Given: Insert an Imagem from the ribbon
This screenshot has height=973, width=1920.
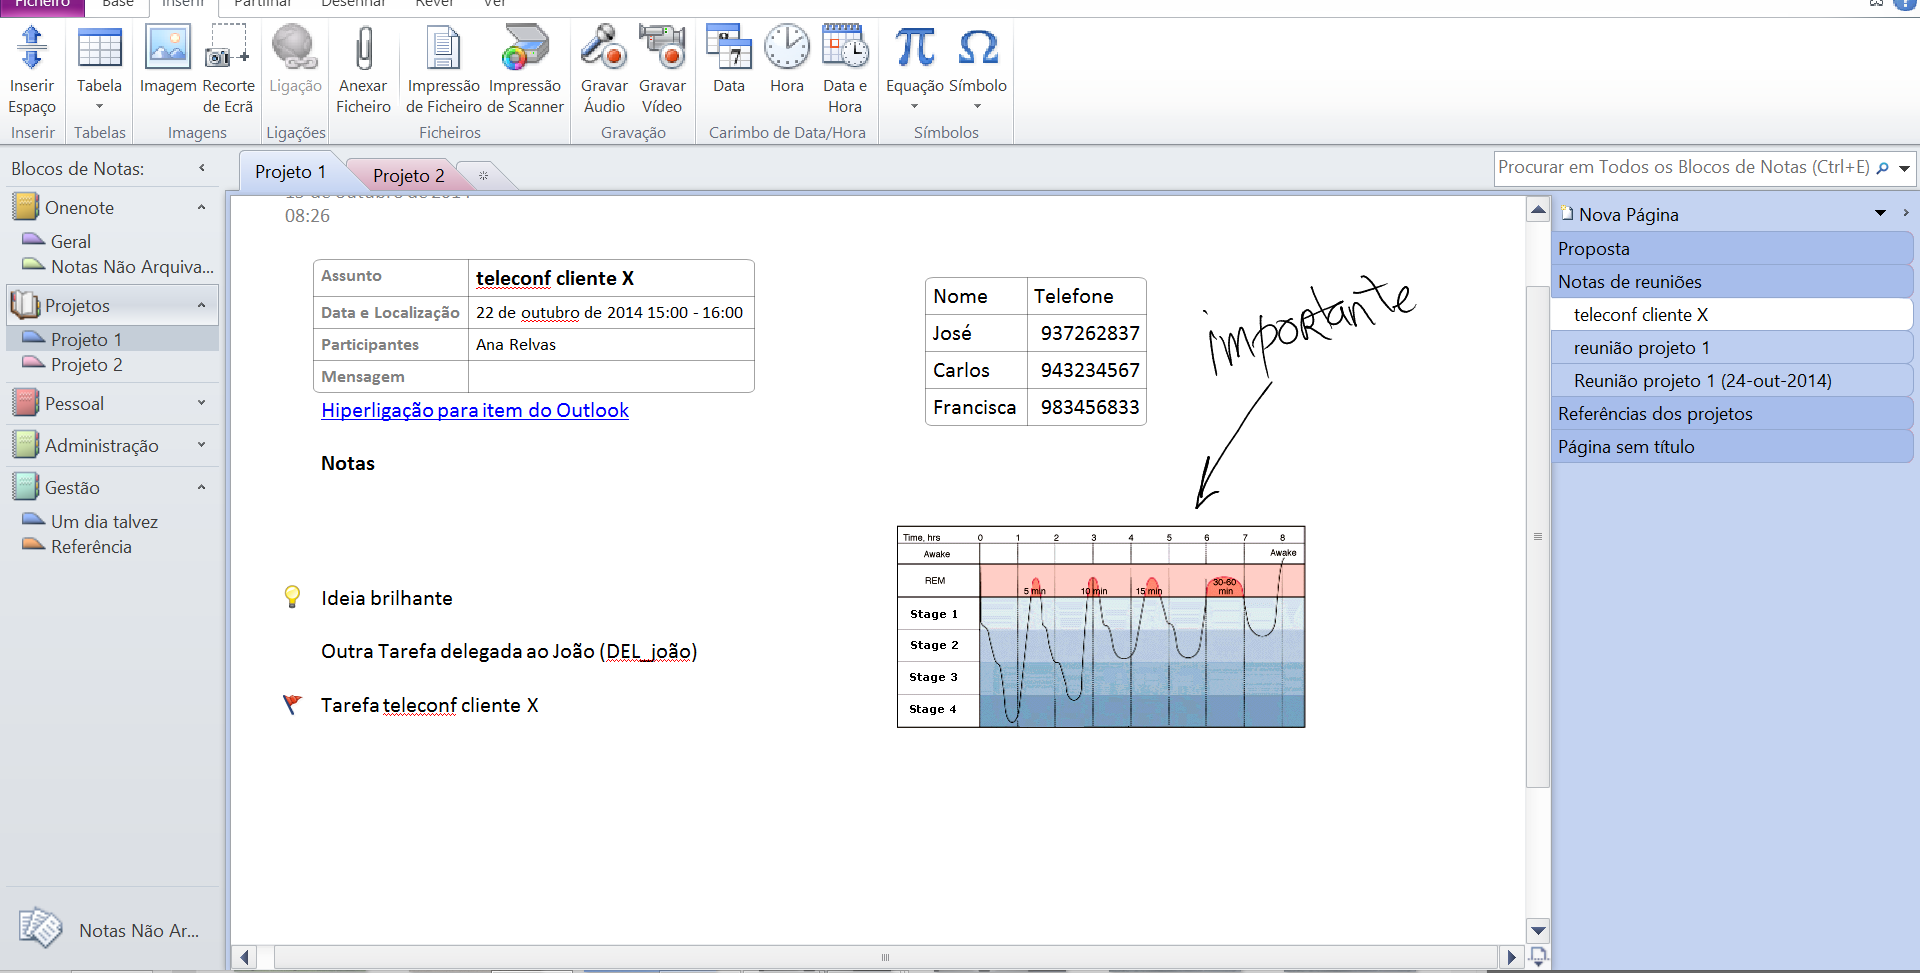Looking at the screenshot, I should pos(168,48).
